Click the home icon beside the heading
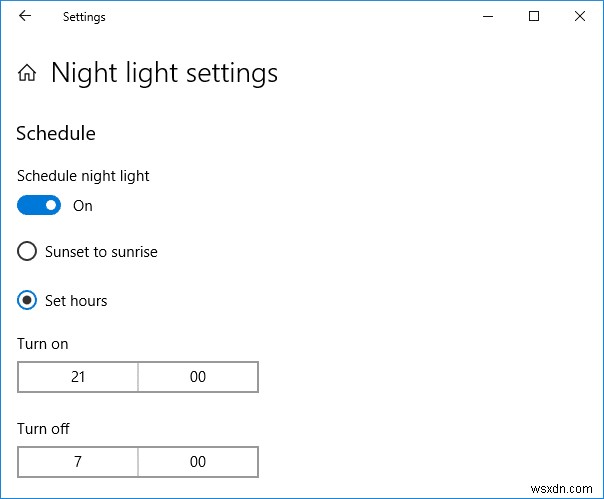Viewport: 604px width, 499px height. [28, 73]
